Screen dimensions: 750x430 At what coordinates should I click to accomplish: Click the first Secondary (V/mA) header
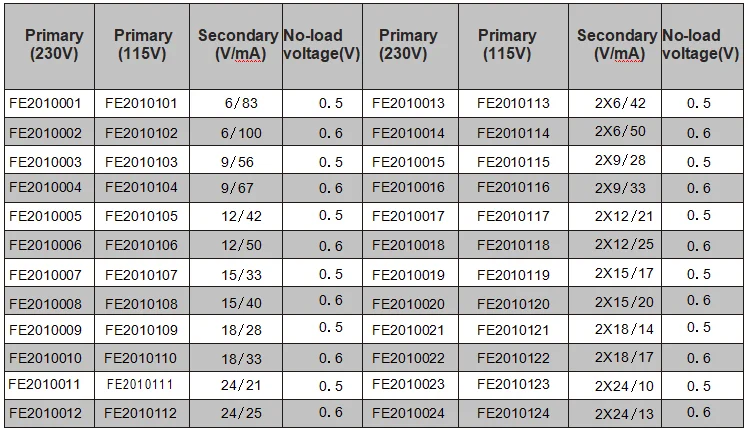point(236,46)
